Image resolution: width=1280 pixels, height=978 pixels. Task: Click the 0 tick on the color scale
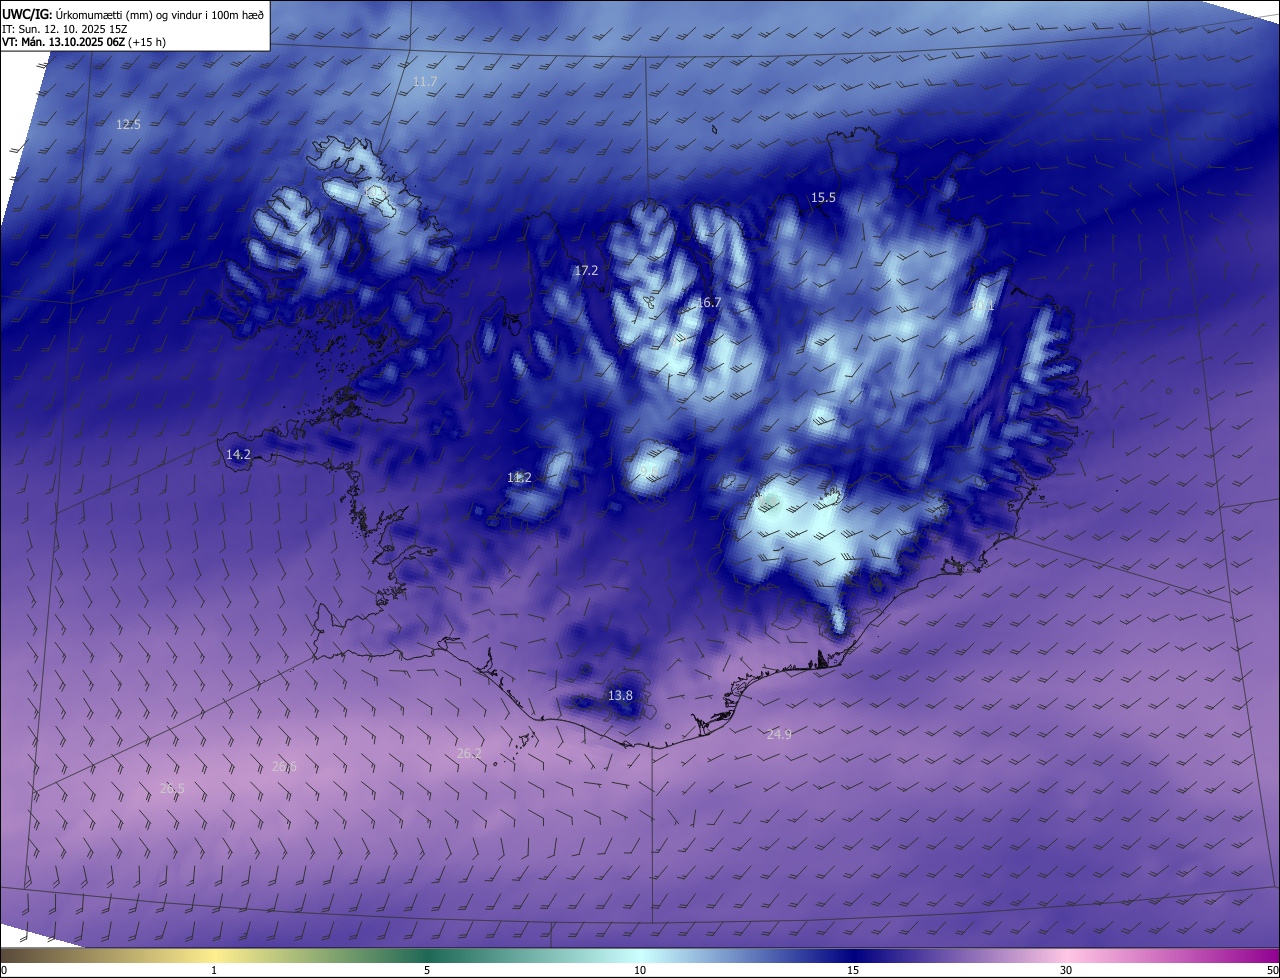pyautogui.click(x=4, y=970)
